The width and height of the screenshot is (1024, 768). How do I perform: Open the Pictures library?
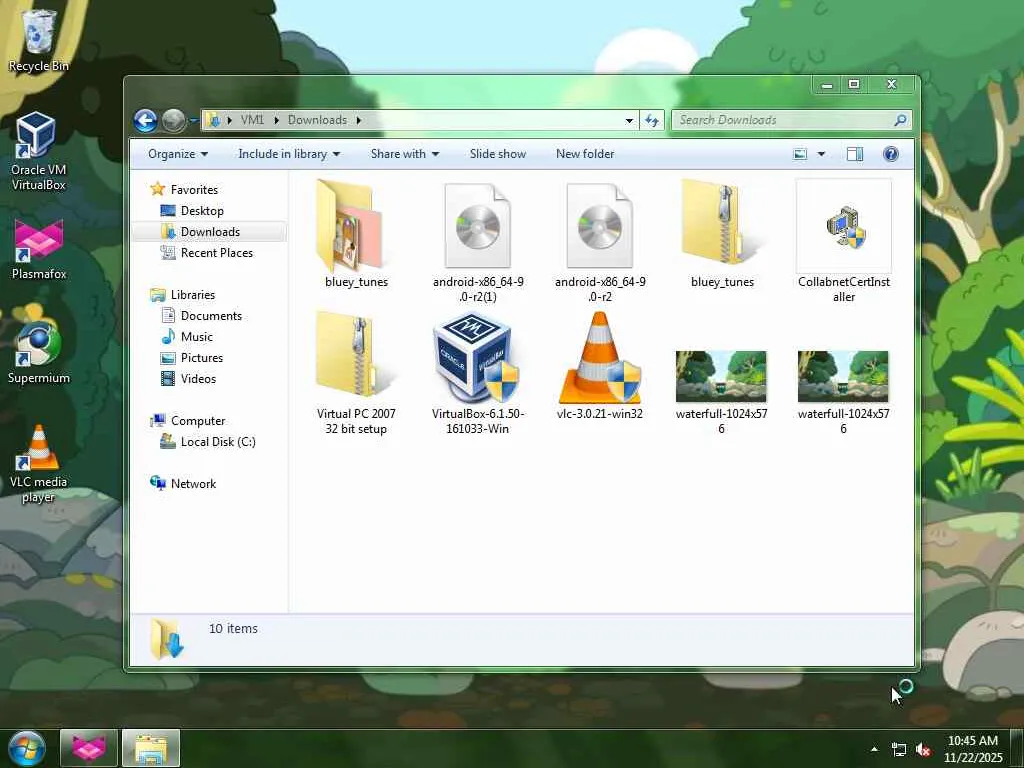(x=202, y=358)
